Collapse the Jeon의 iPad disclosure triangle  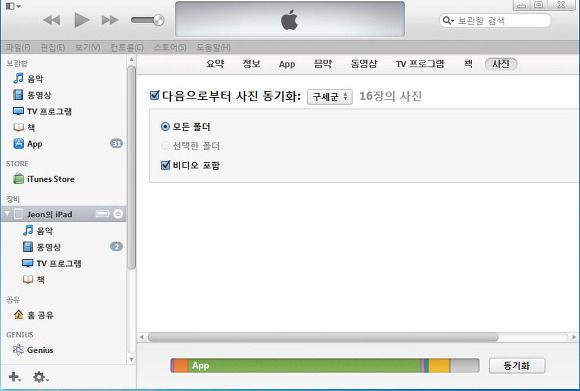7,213
